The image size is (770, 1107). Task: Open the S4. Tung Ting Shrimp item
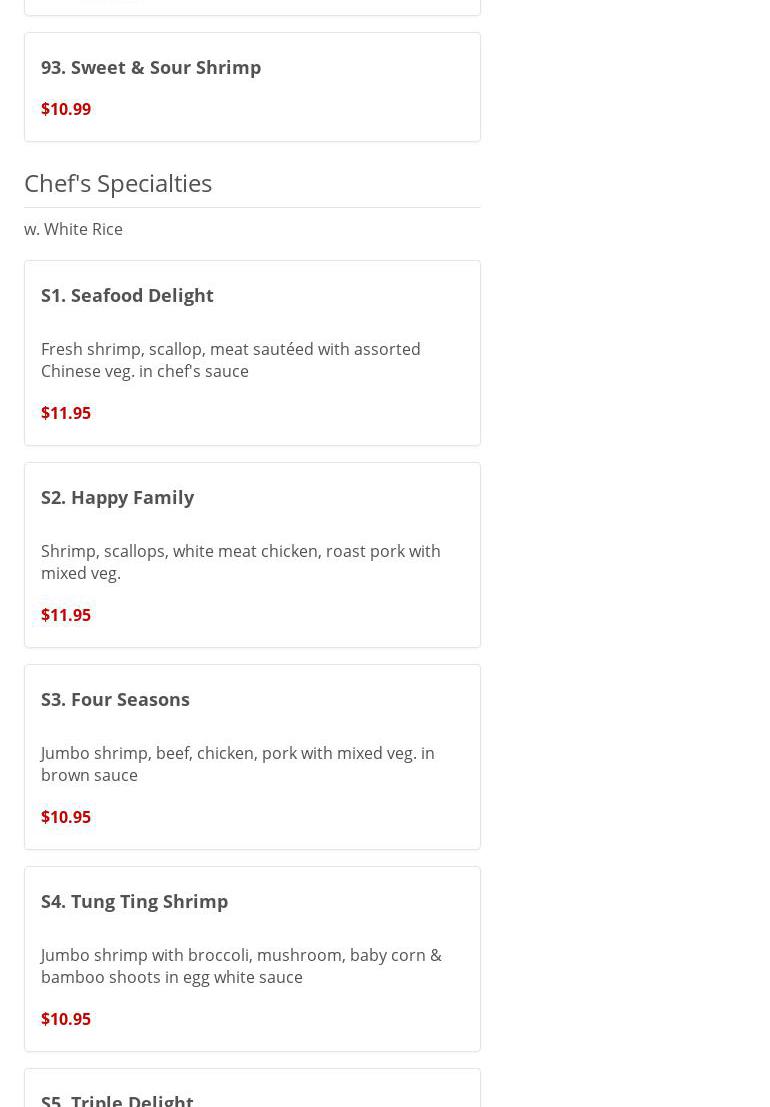click(x=134, y=901)
